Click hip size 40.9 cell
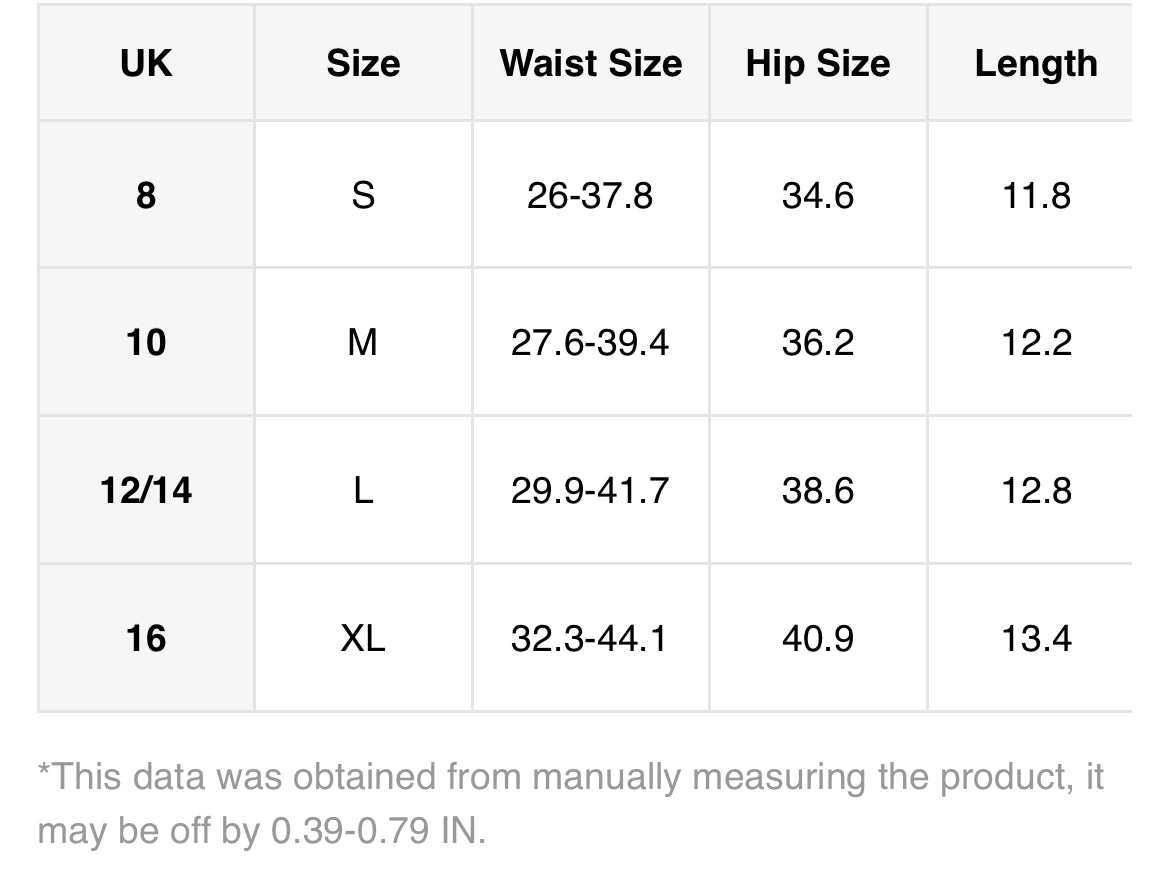Image resolution: width=1170 pixels, height=876 pixels. [819, 638]
